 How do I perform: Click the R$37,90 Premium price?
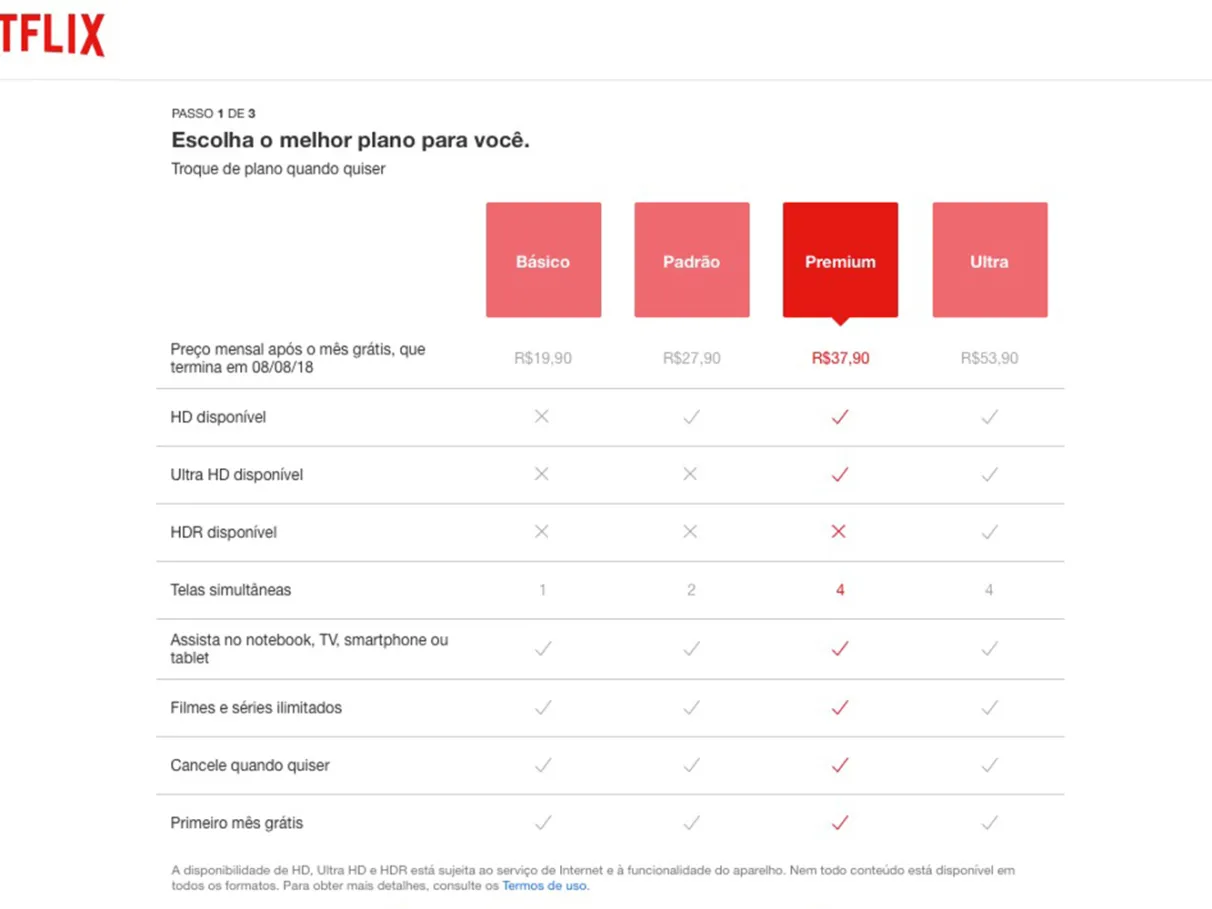(x=840, y=358)
